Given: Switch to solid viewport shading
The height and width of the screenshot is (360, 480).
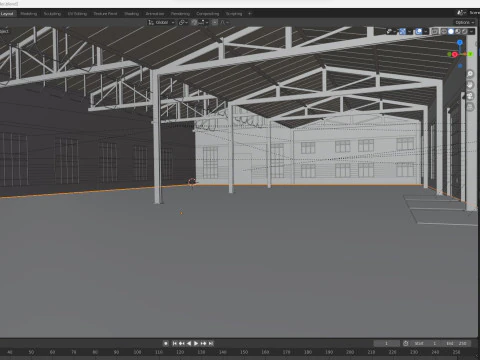Looking at the screenshot, I should point(451,31).
